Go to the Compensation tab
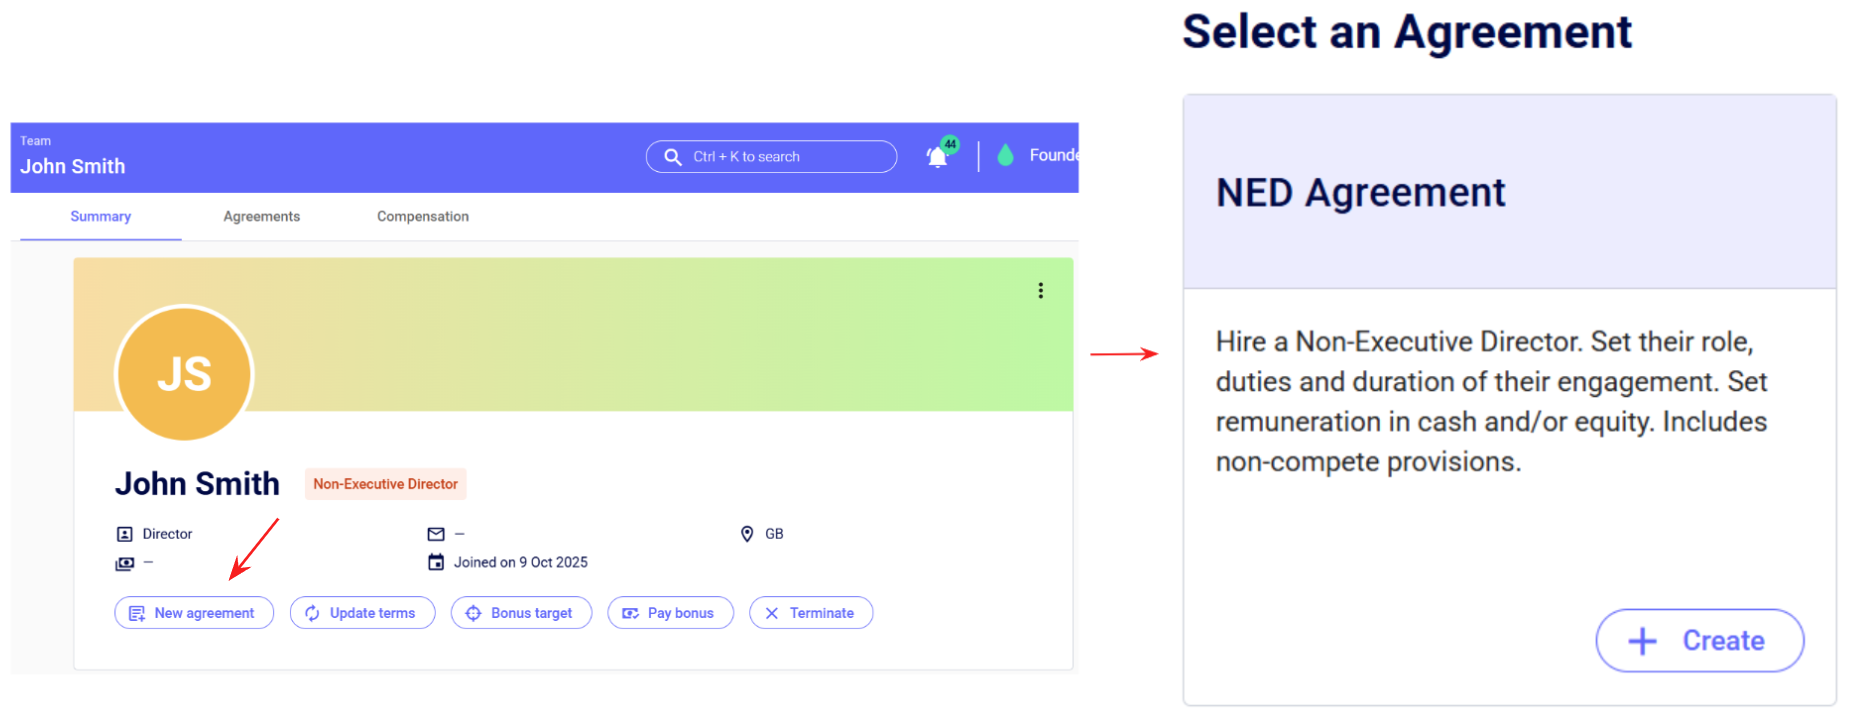This screenshot has height=723, width=1850. click(422, 216)
